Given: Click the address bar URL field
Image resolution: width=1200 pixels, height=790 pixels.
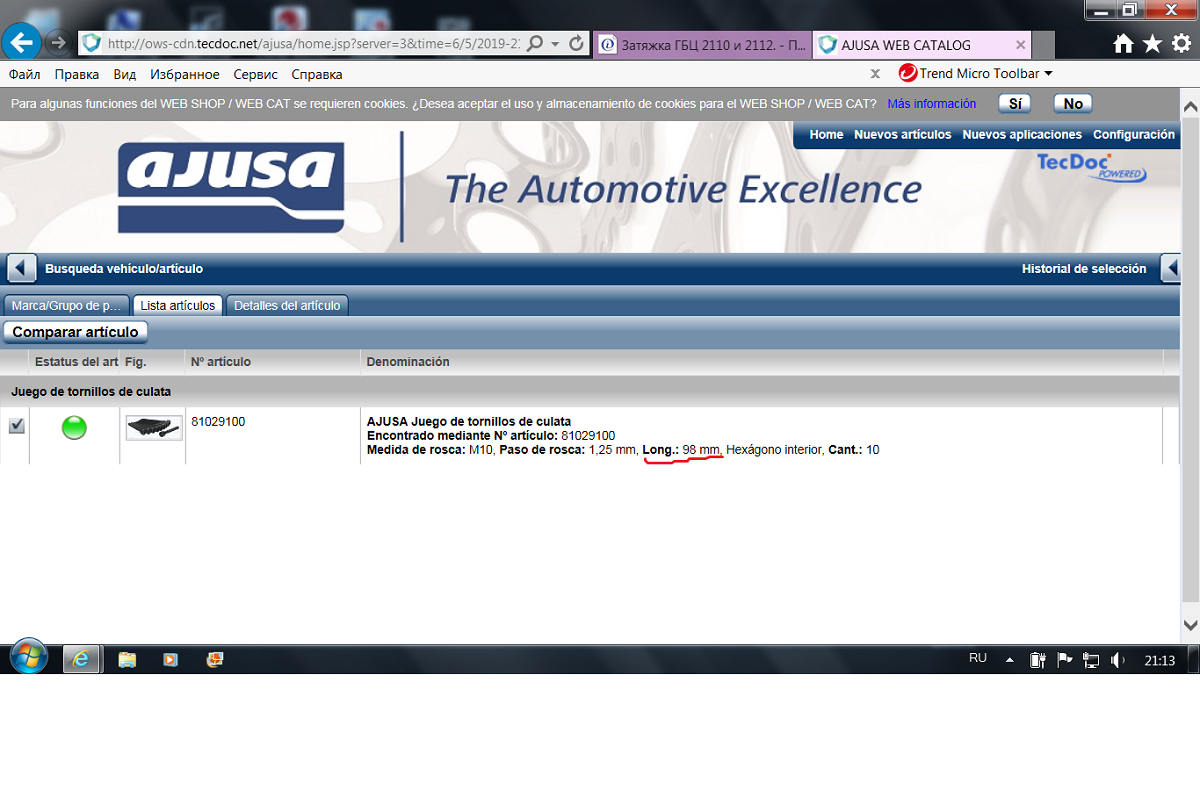Looking at the screenshot, I should (x=313, y=44).
